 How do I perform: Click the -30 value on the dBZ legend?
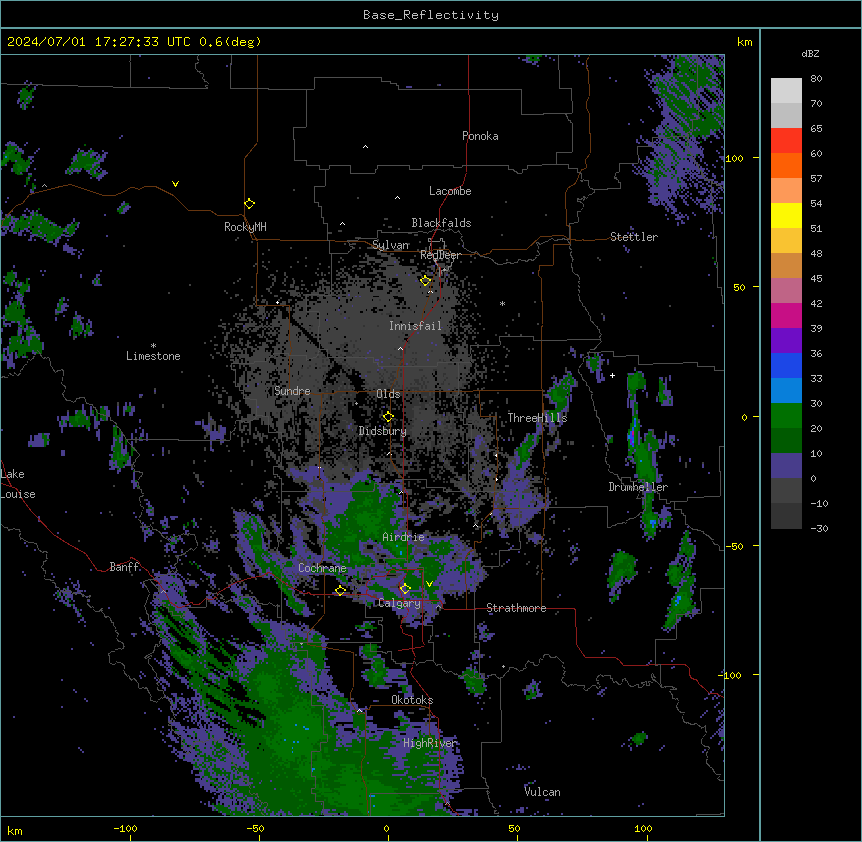pos(819,528)
